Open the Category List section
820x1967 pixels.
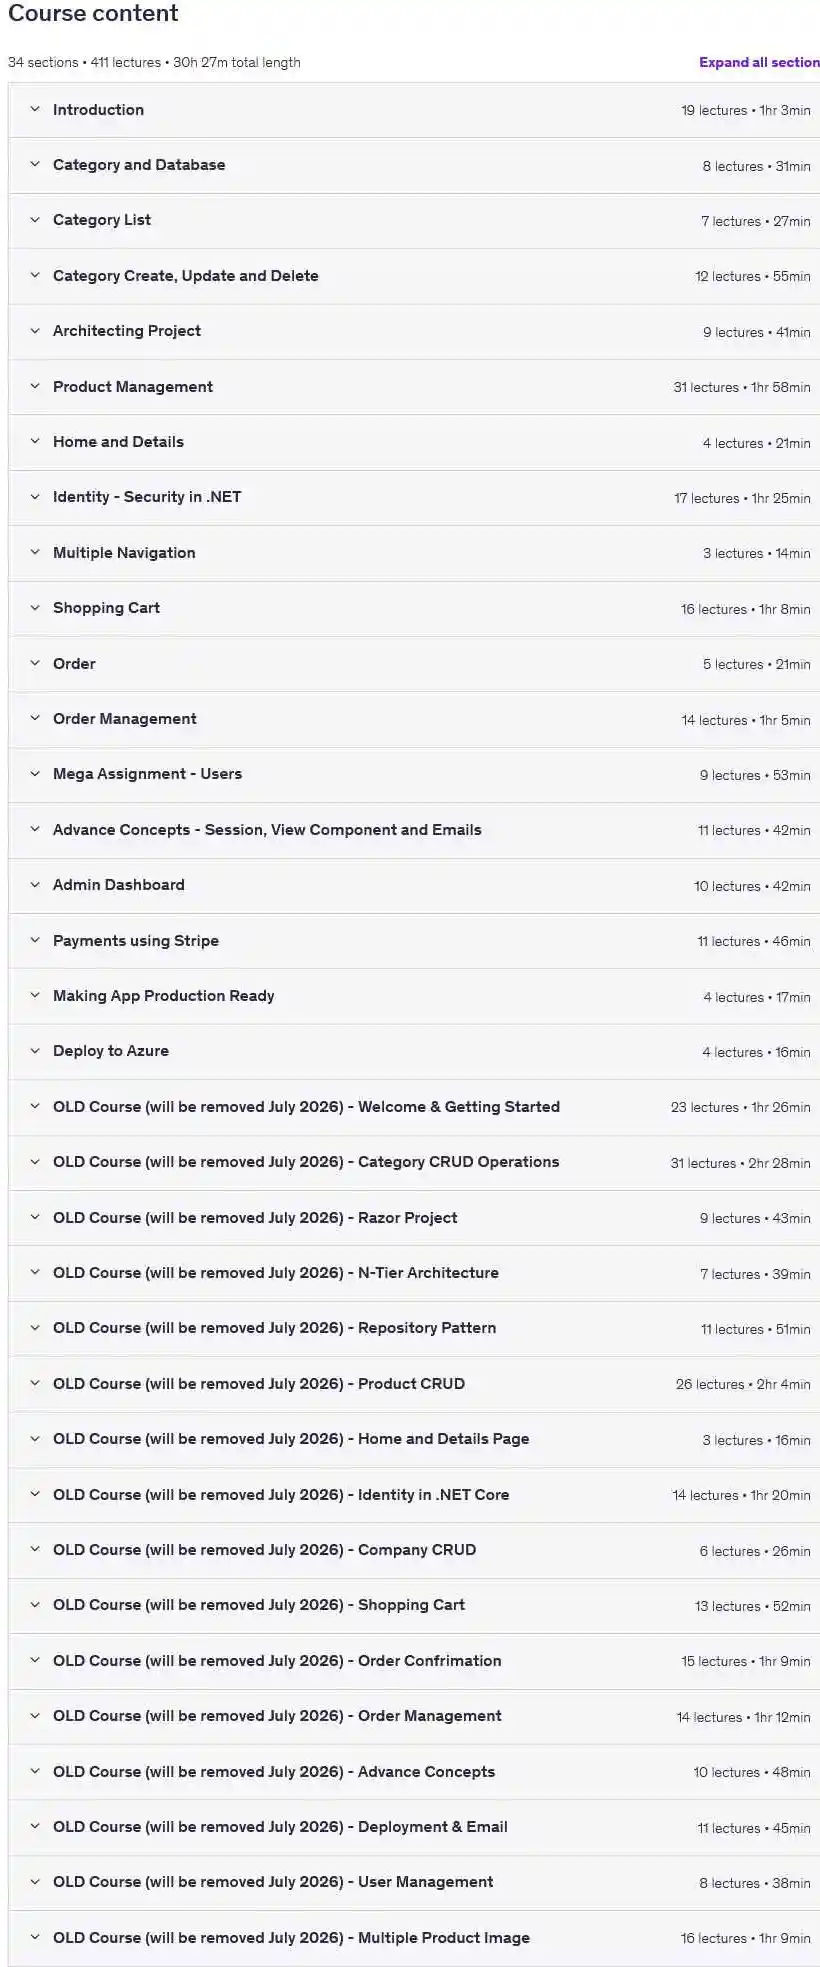pyautogui.click(x=414, y=220)
